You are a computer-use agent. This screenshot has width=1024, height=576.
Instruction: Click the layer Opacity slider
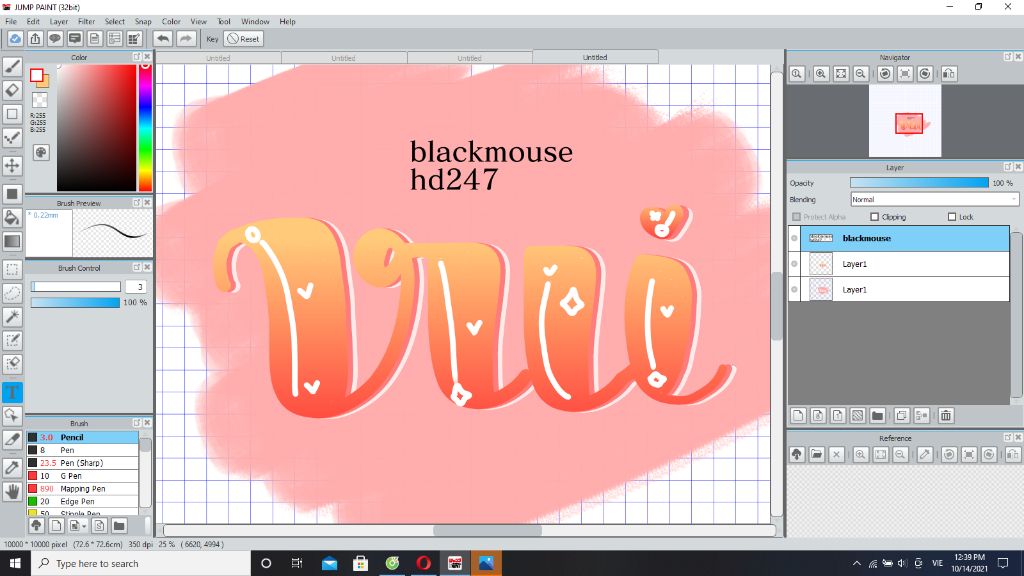pos(920,183)
